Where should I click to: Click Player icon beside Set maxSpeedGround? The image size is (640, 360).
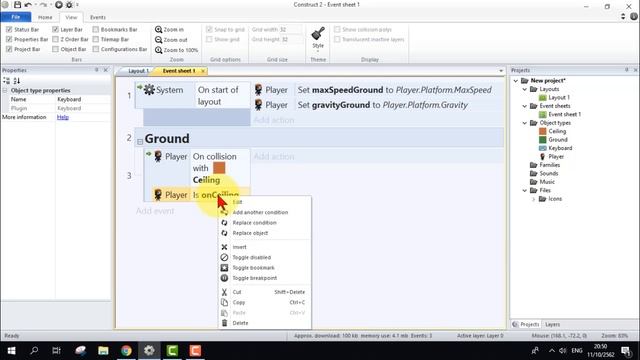(258, 90)
